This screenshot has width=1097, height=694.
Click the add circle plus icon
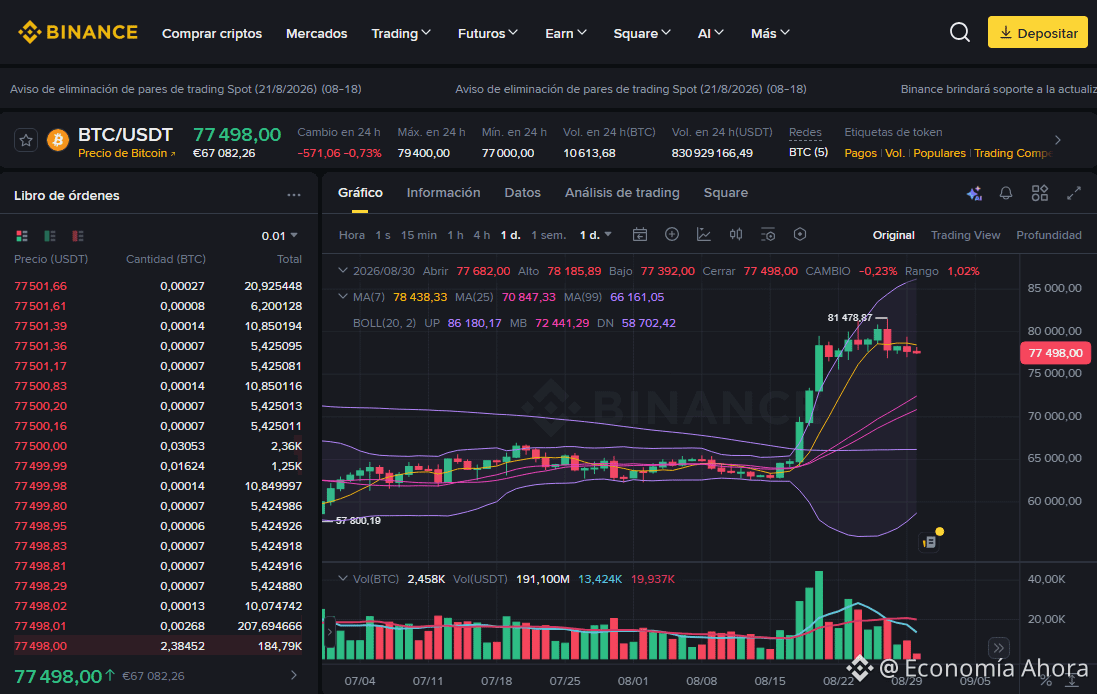click(x=672, y=234)
